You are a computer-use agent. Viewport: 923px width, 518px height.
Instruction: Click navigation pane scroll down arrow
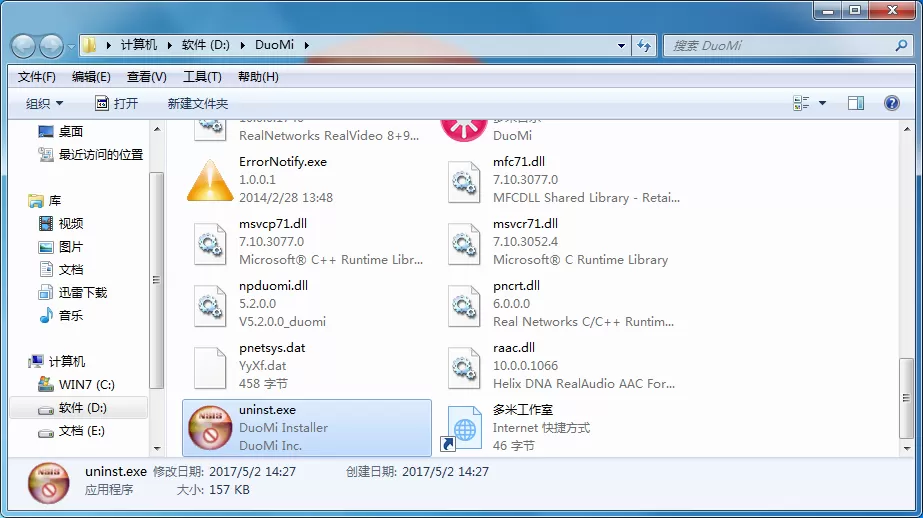coord(157,449)
